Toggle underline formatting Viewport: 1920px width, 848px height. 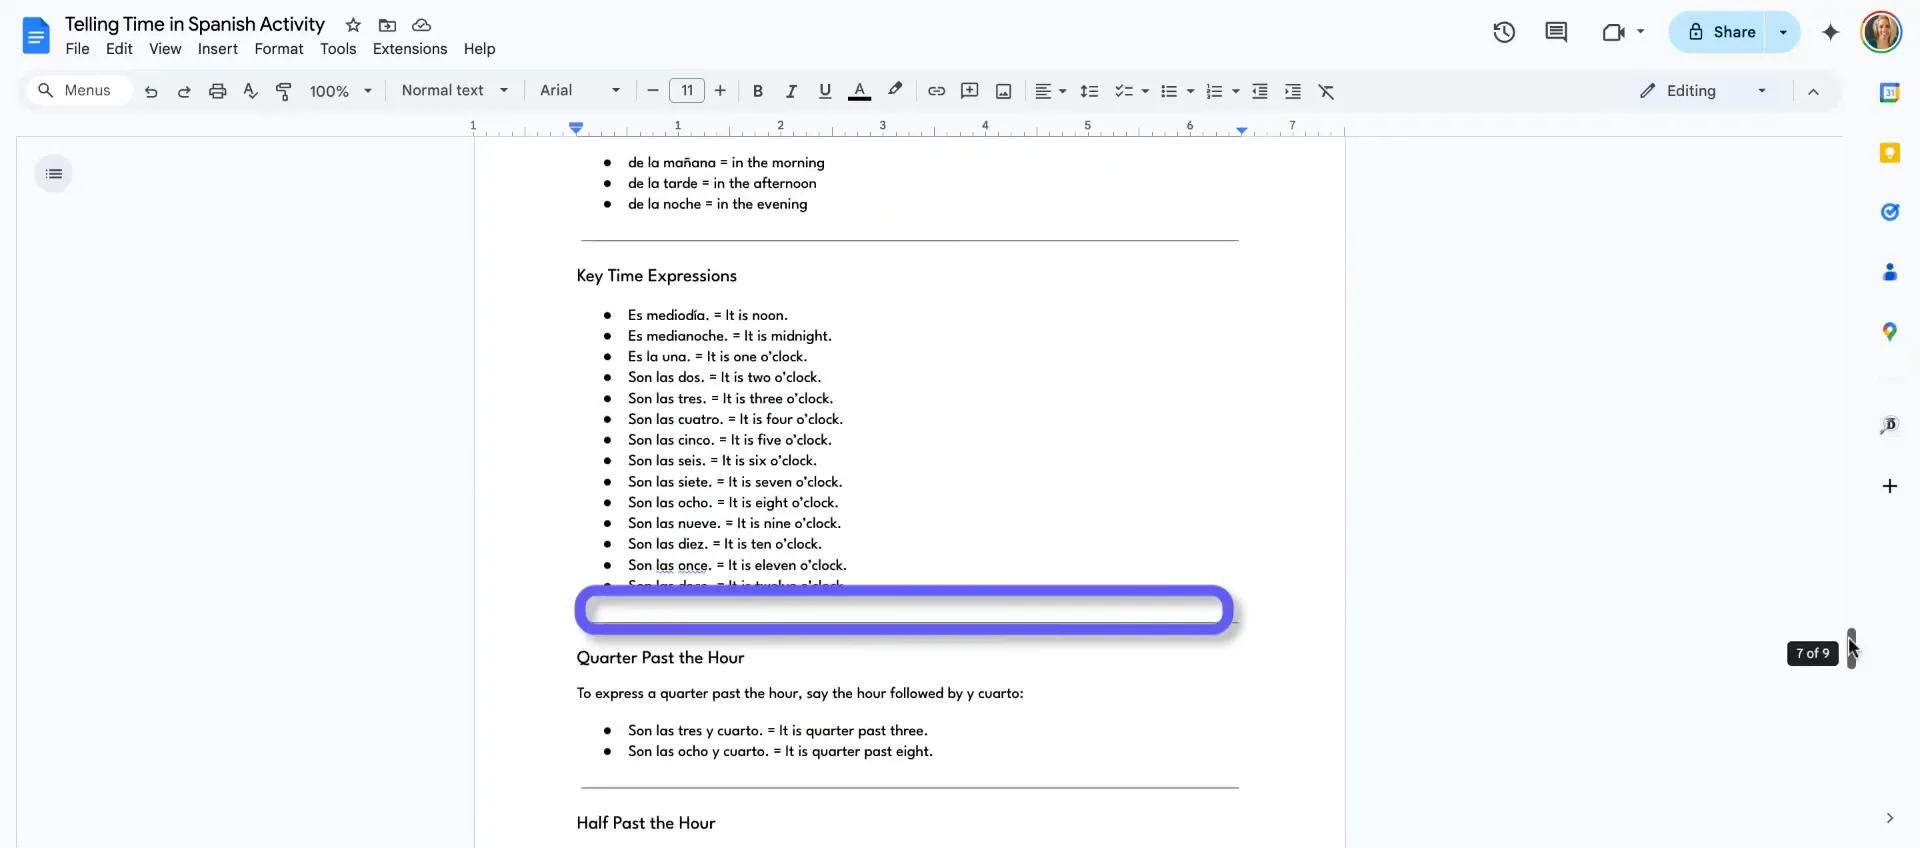pyautogui.click(x=825, y=91)
